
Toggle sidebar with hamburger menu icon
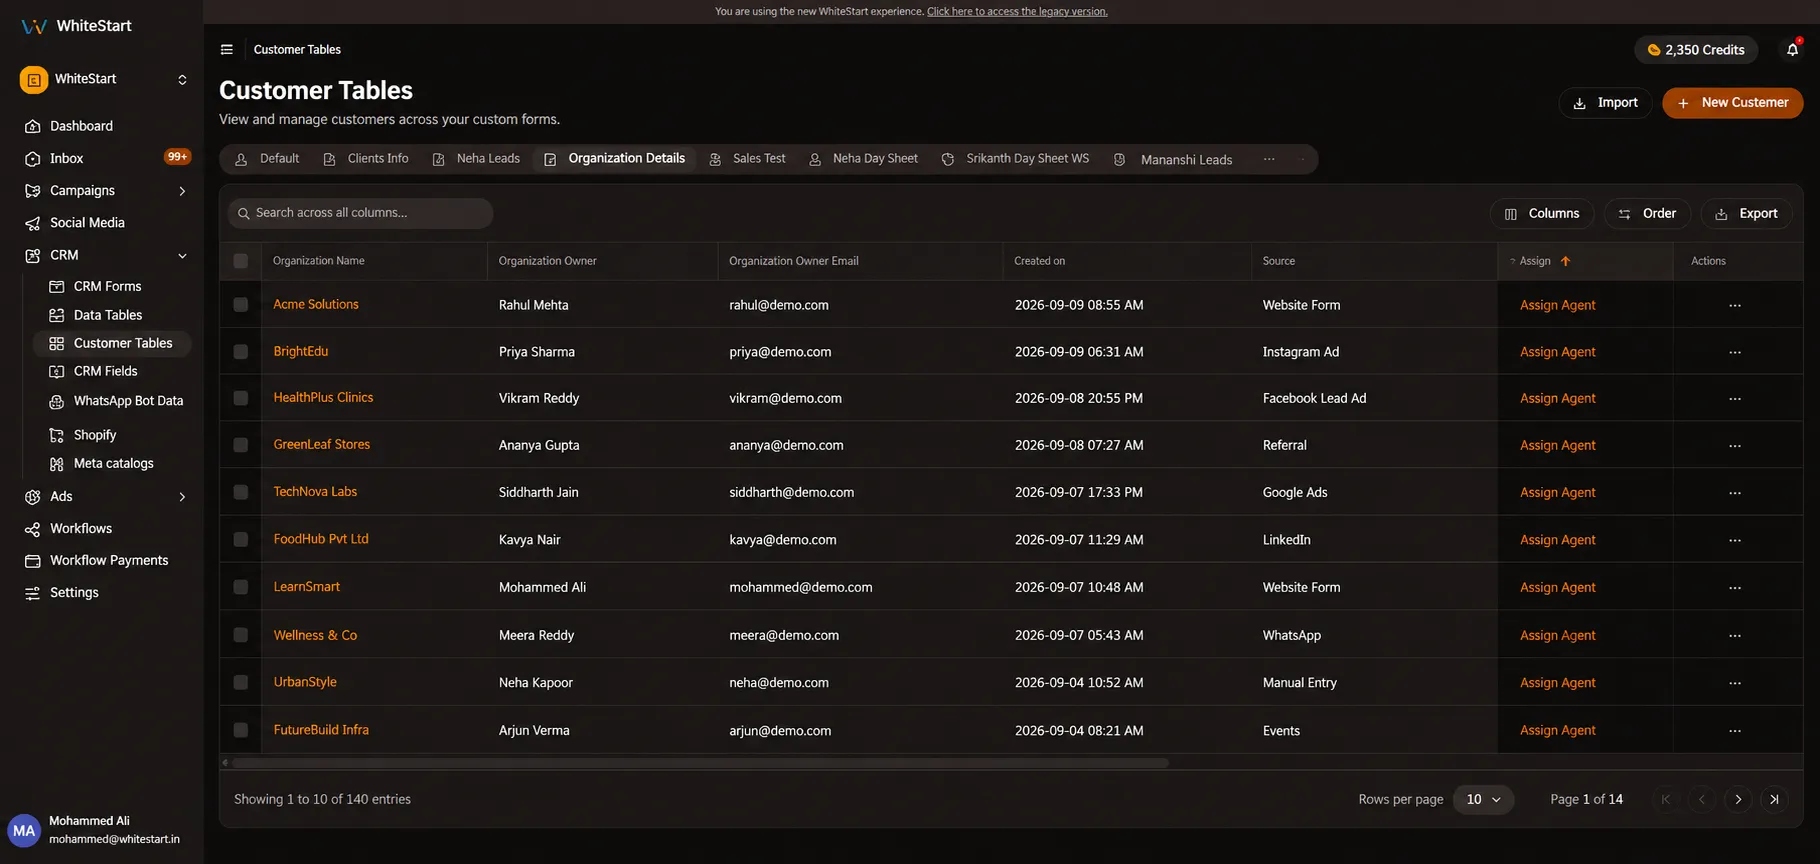pos(227,49)
